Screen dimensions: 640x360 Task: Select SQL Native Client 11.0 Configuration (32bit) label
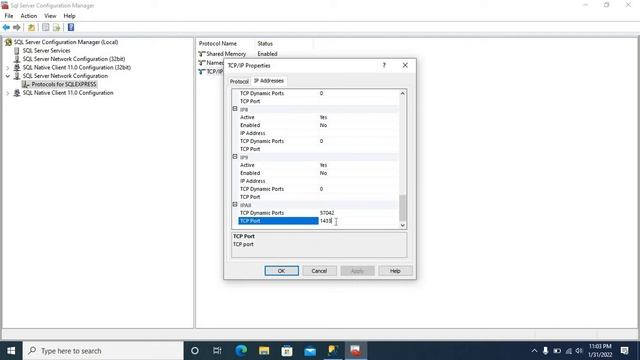click(77, 68)
